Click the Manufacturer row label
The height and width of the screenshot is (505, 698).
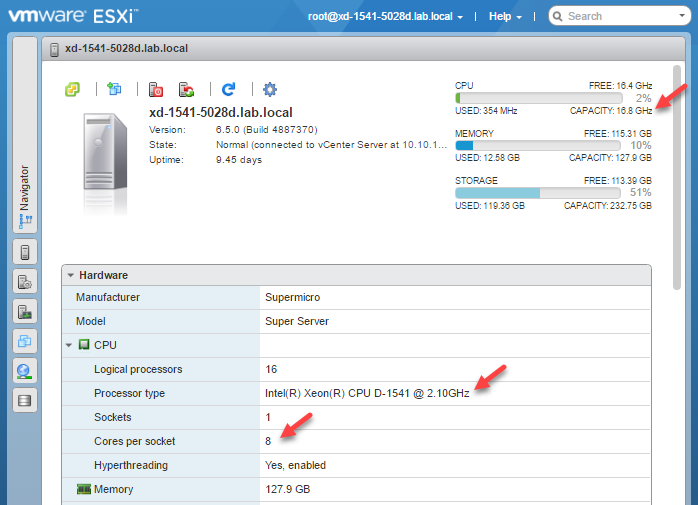[x=108, y=297]
